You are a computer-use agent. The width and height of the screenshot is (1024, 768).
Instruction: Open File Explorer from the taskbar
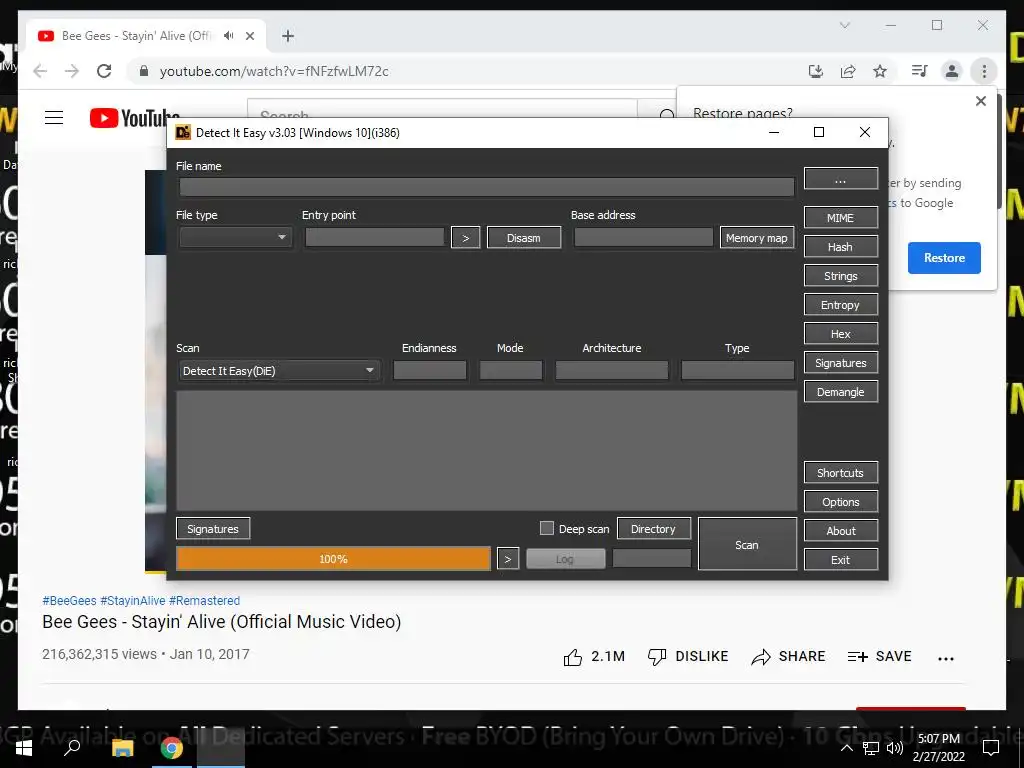click(122, 748)
